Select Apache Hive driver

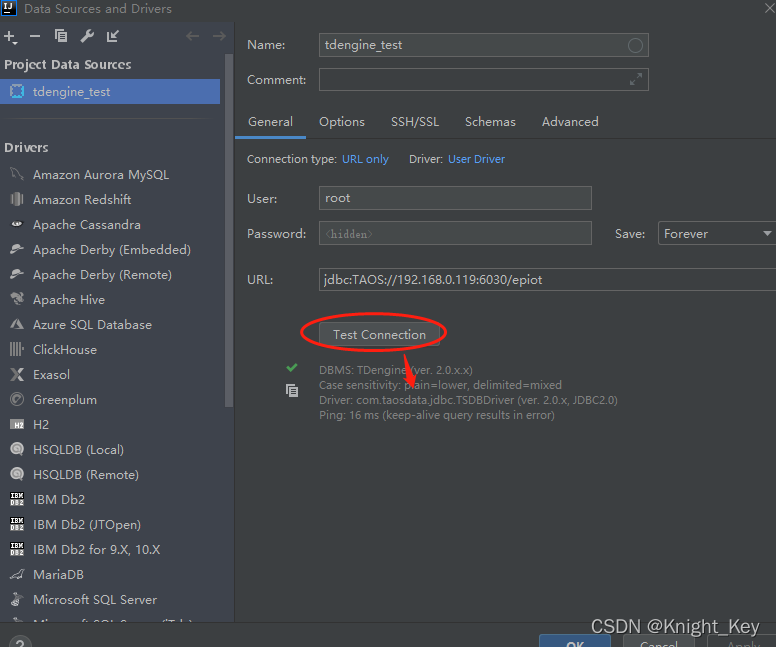pos(69,299)
